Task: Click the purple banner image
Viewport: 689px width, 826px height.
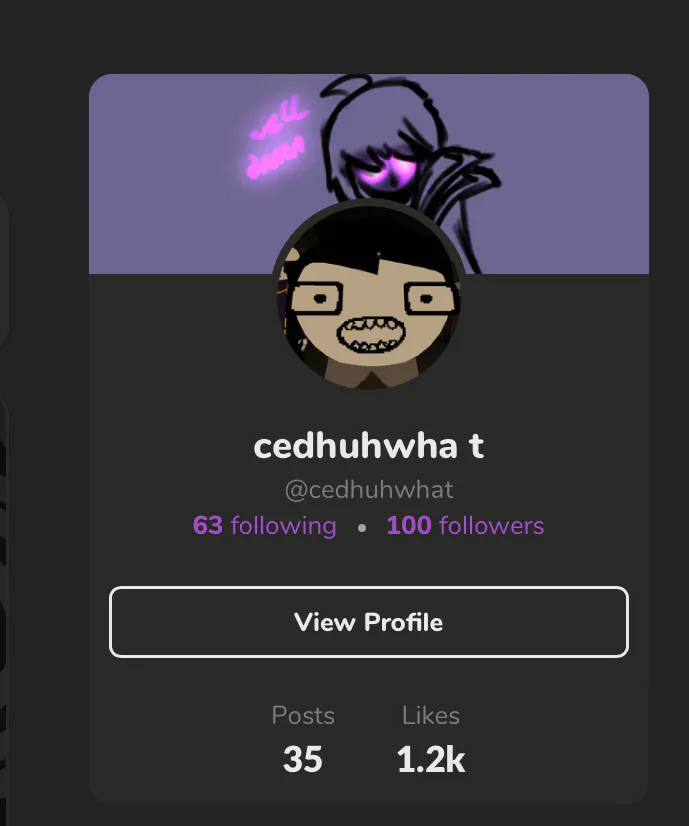Action: click(x=369, y=174)
